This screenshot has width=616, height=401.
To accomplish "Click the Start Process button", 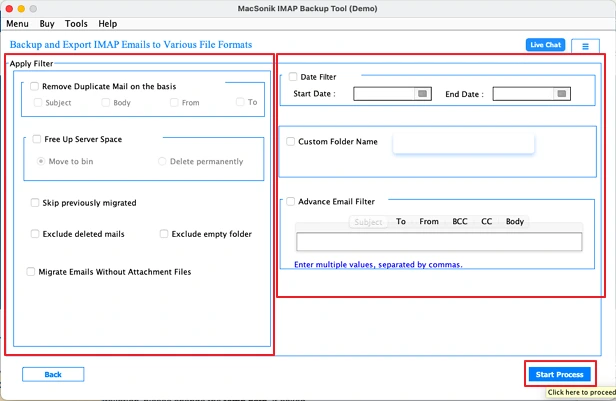I will (559, 375).
